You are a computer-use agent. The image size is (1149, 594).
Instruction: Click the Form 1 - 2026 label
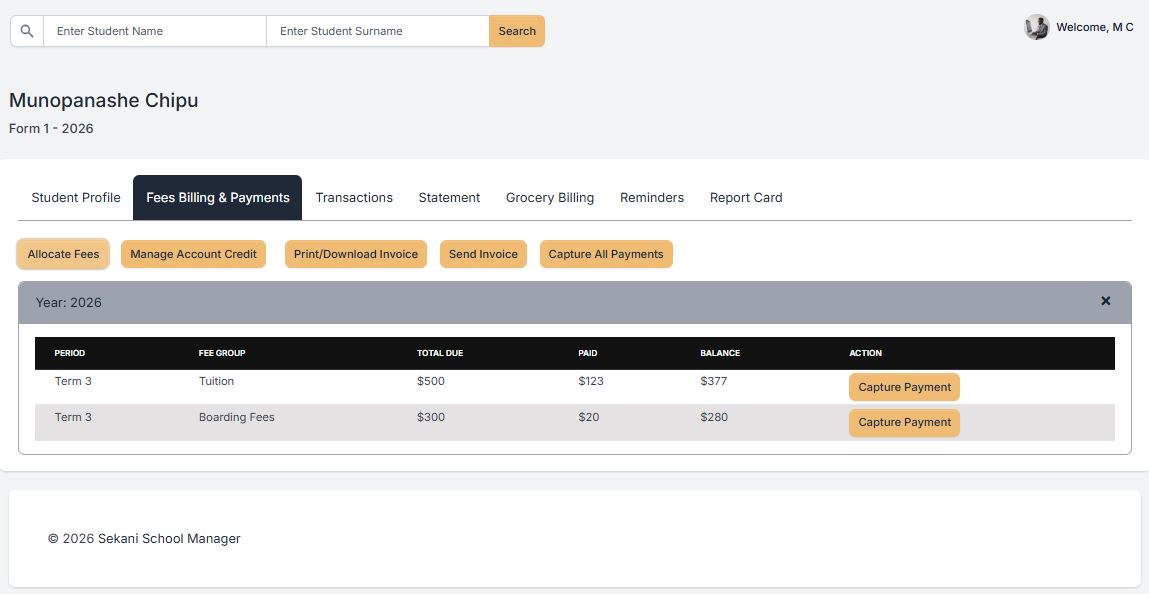coord(51,129)
